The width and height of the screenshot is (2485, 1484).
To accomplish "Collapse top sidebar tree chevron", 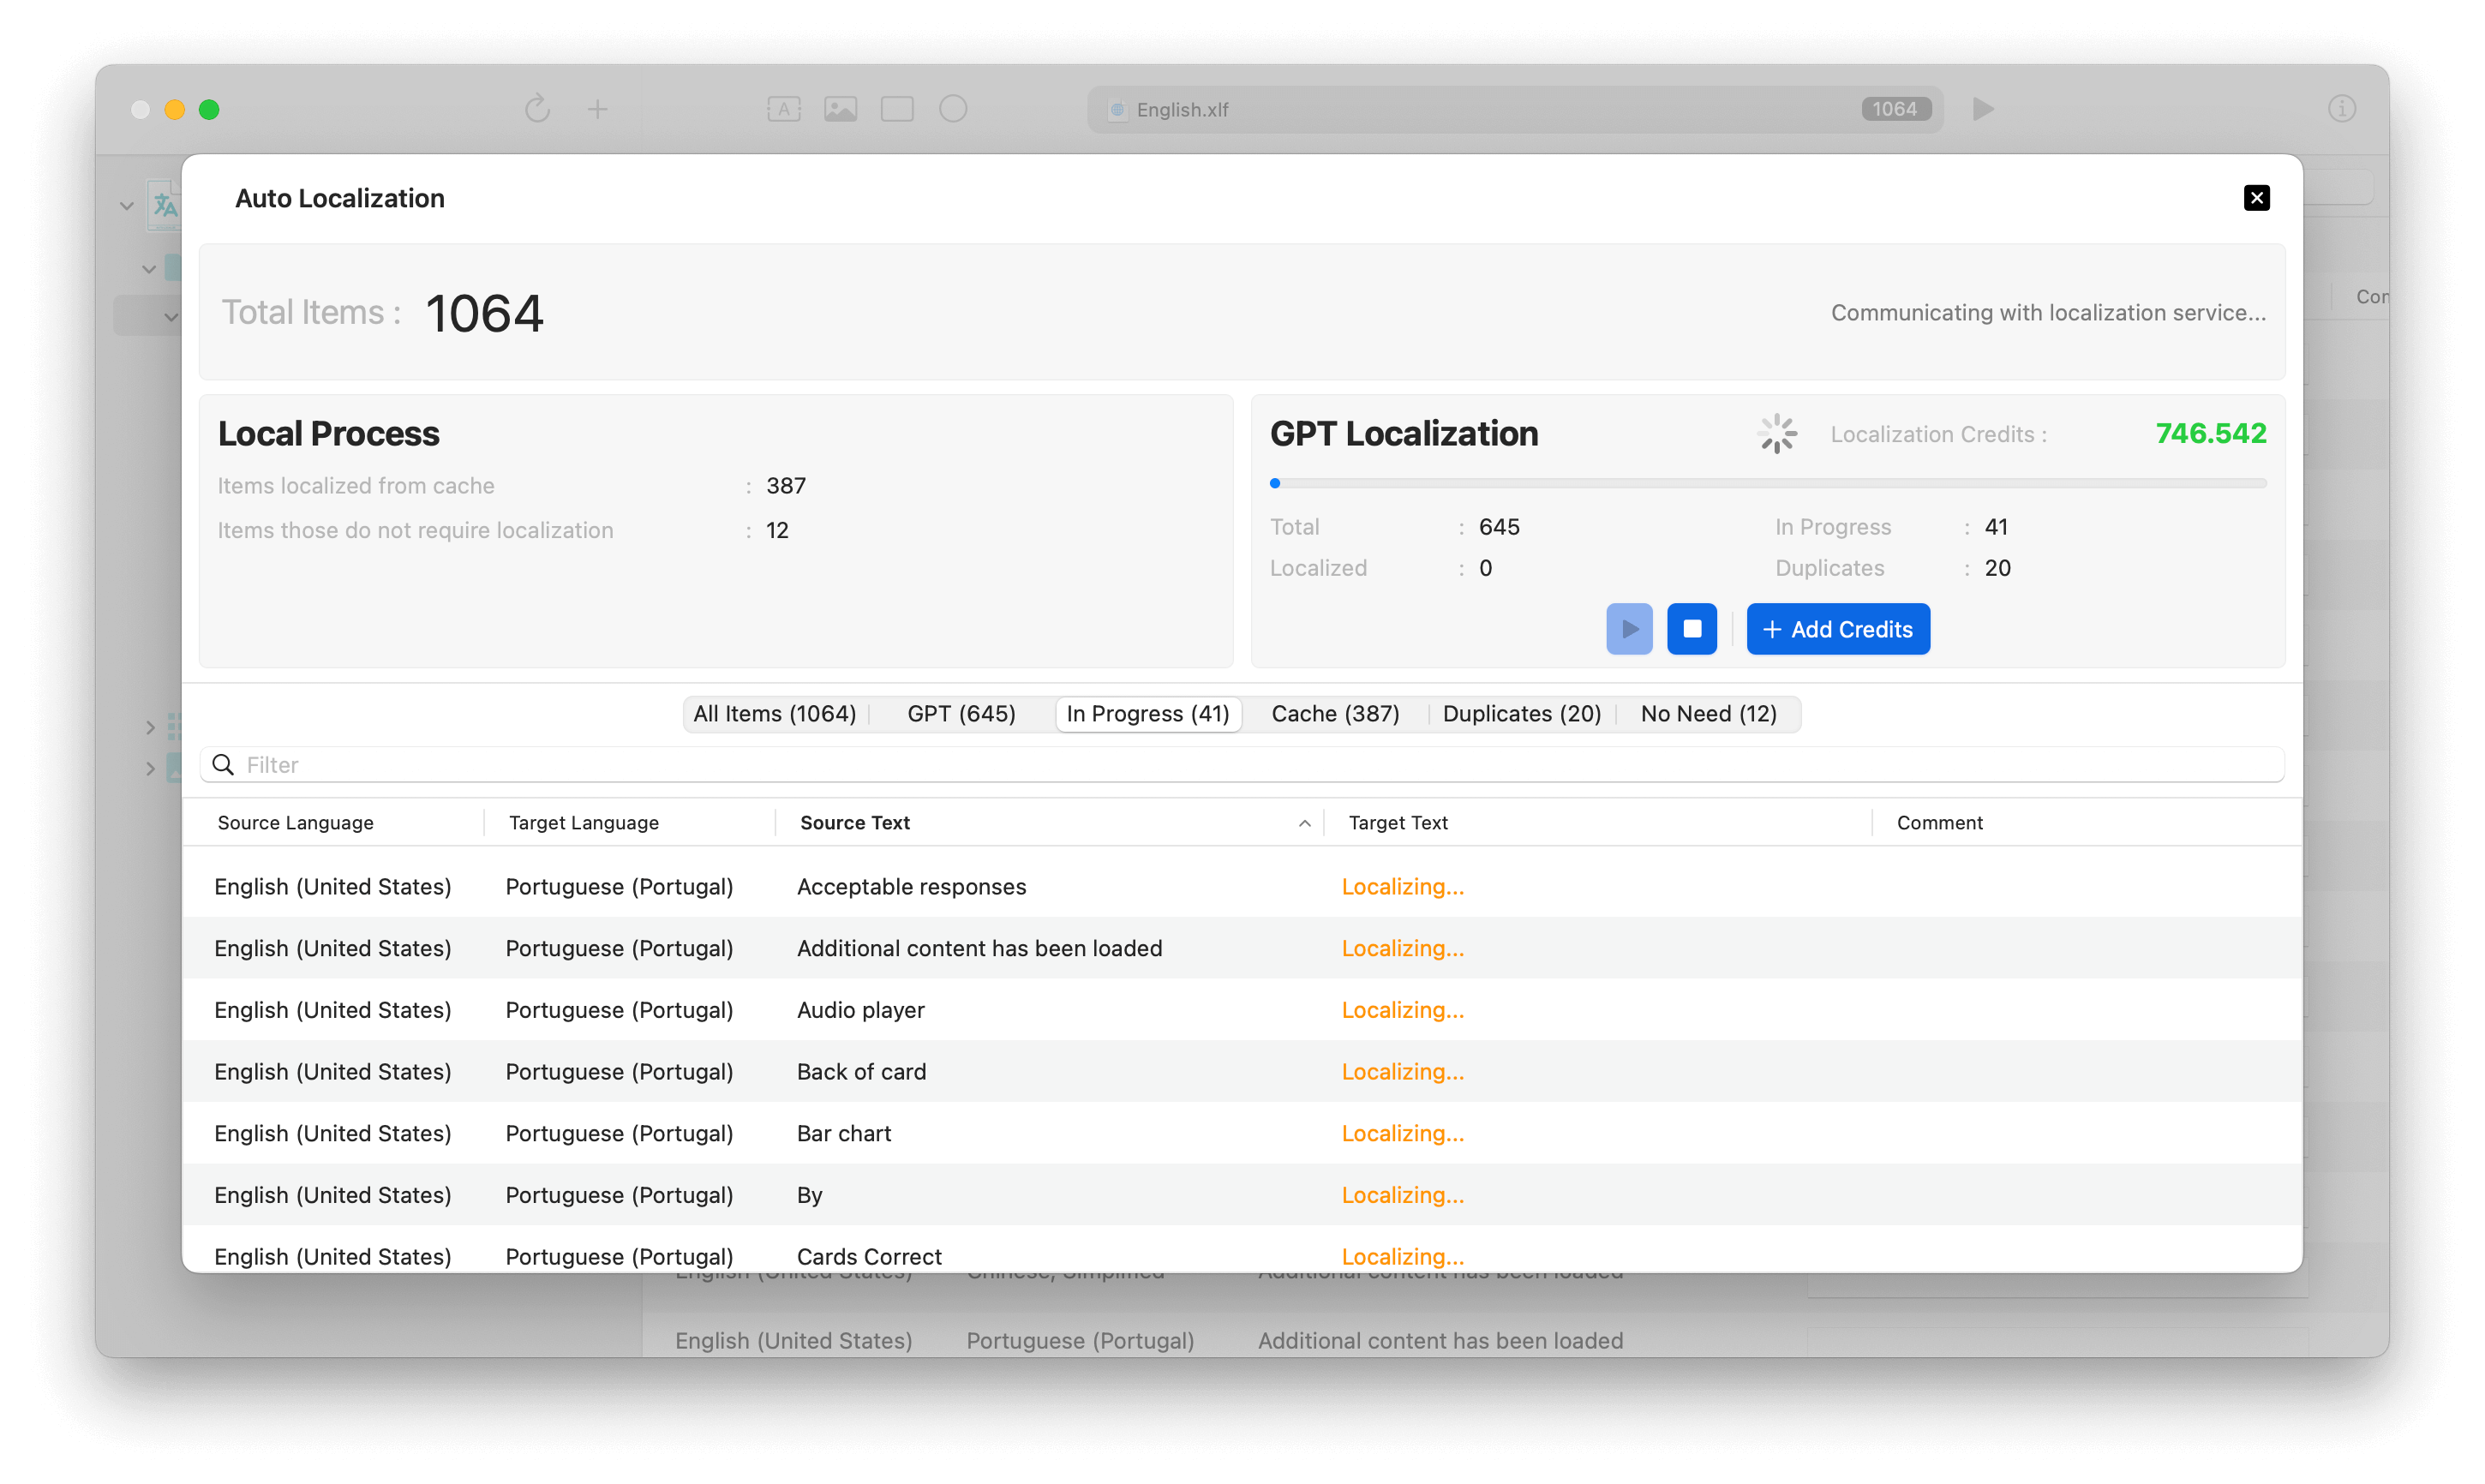I will pyautogui.click(x=127, y=206).
